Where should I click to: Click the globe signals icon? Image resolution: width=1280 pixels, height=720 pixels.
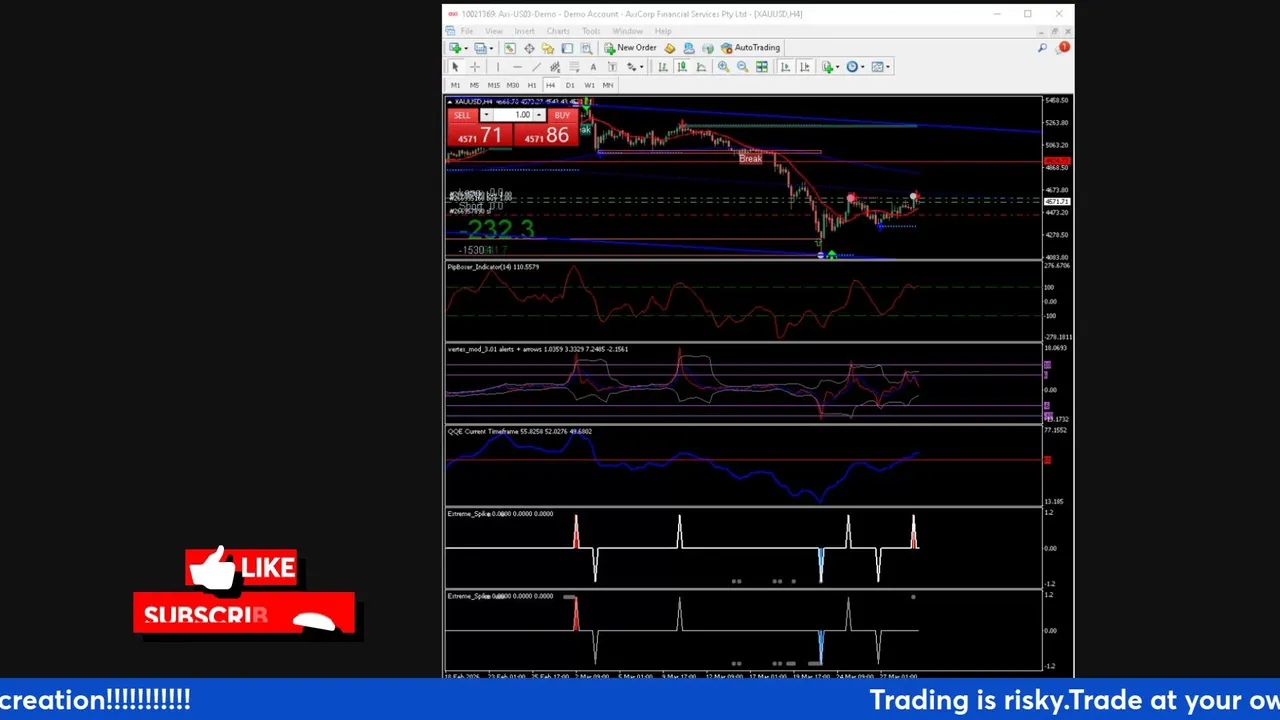coord(708,48)
